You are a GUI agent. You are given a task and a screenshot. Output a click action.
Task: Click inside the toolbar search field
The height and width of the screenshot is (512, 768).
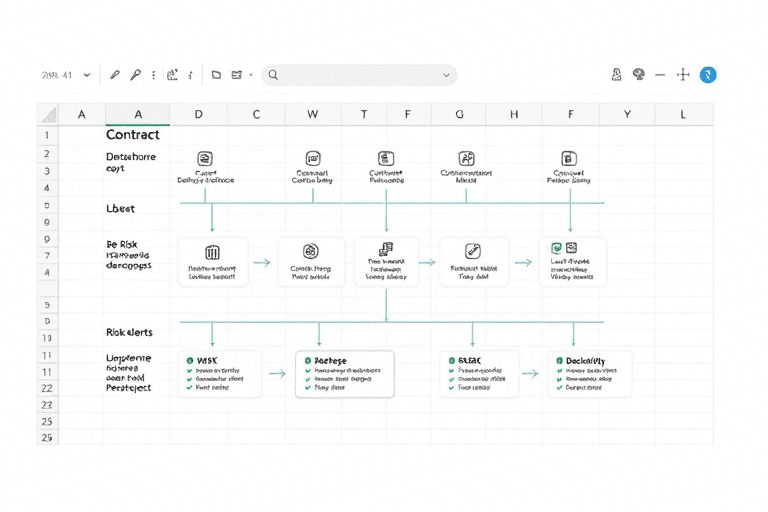pyautogui.click(x=360, y=75)
